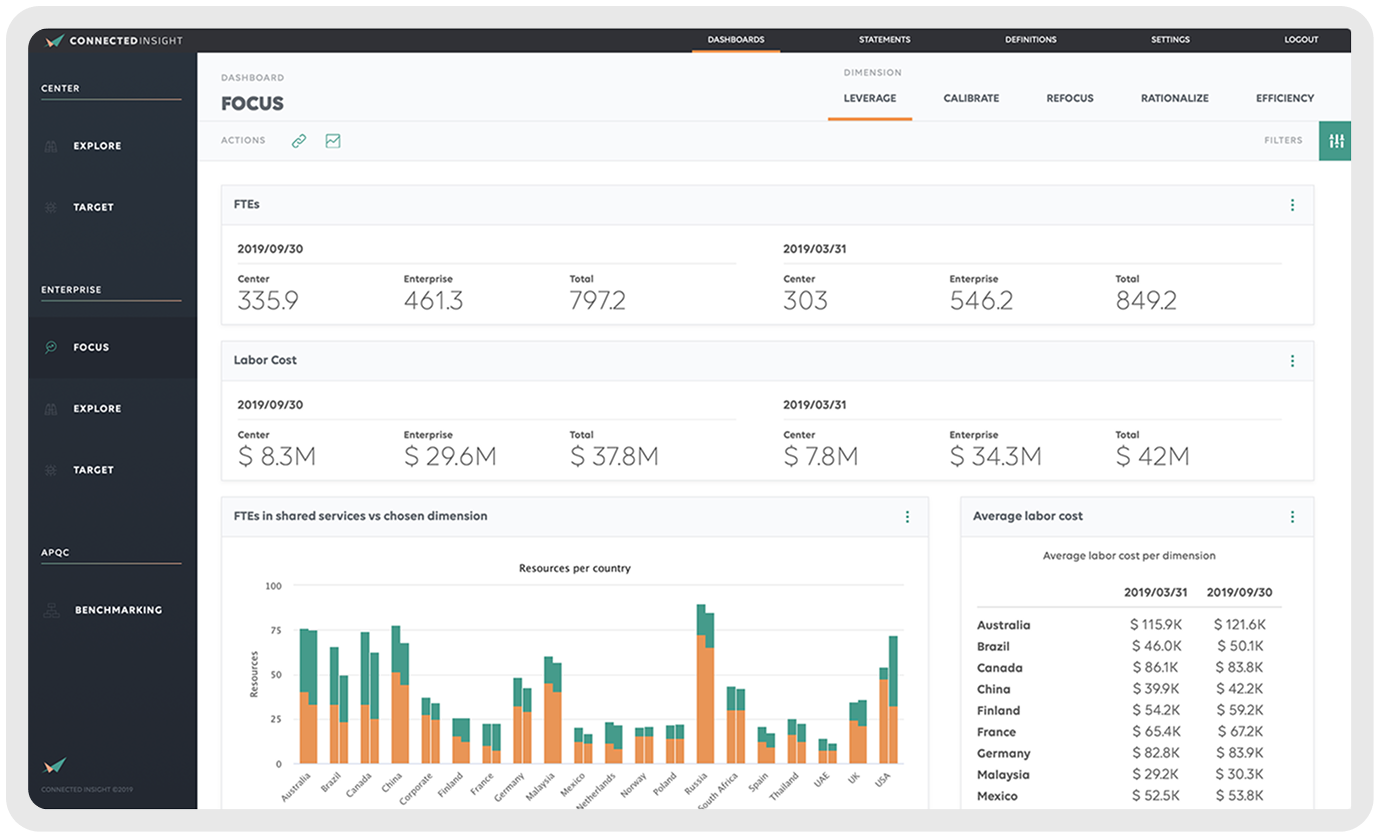Open the Statements menu in top navigation
1380x838 pixels.
point(884,40)
